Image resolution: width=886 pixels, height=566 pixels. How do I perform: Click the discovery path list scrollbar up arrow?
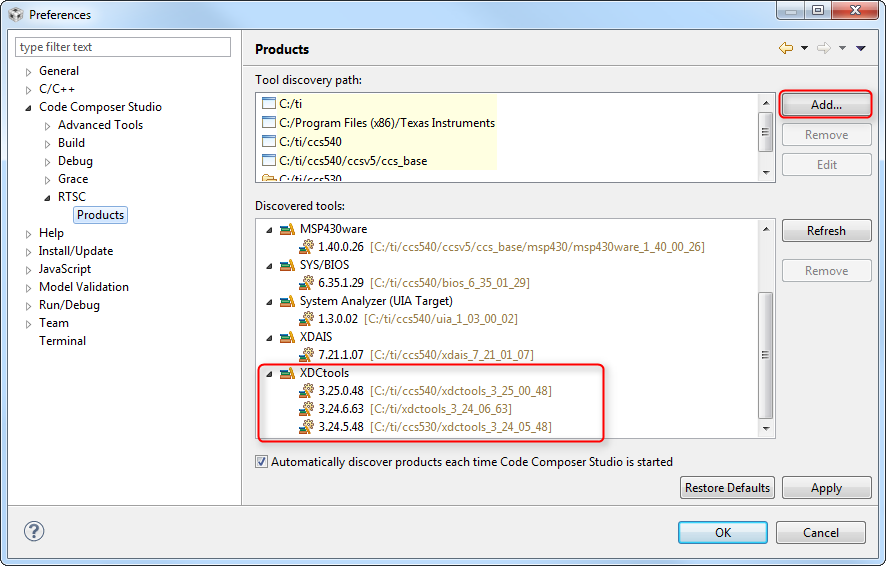click(x=766, y=103)
